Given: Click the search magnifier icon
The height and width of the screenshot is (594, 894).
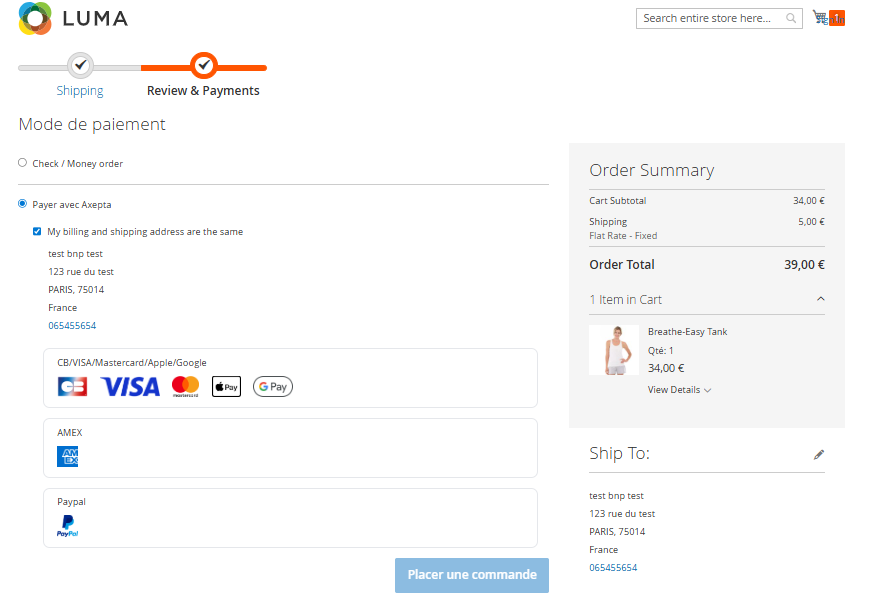Looking at the screenshot, I should [x=791, y=18].
